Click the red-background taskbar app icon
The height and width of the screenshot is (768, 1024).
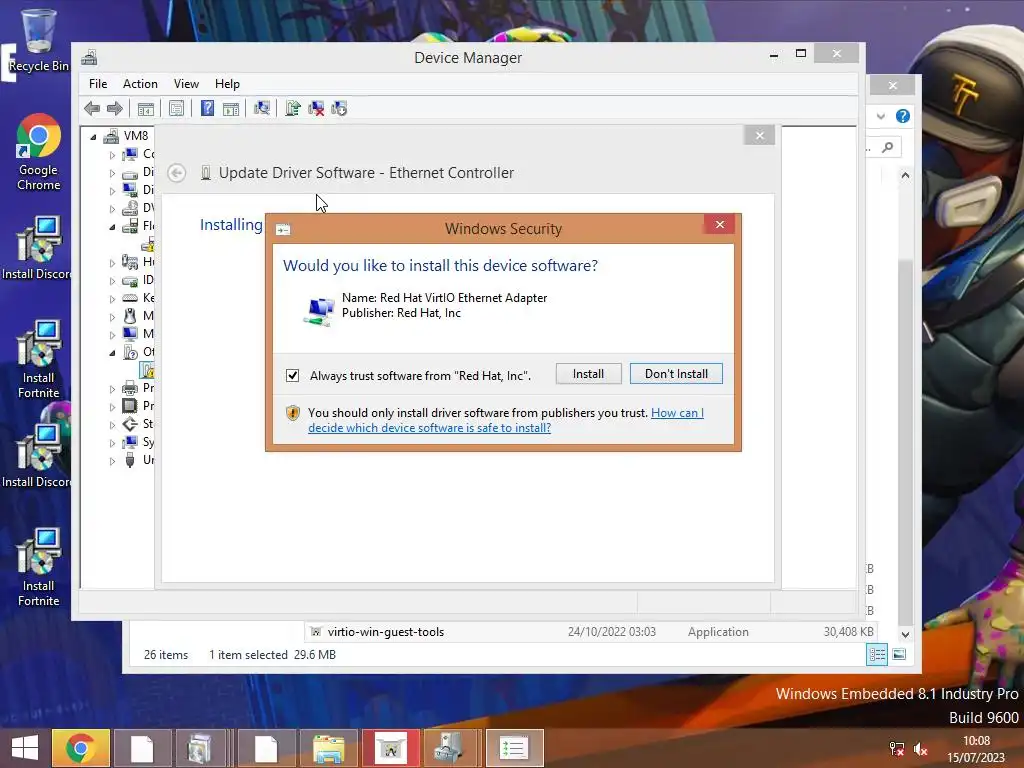coord(391,748)
